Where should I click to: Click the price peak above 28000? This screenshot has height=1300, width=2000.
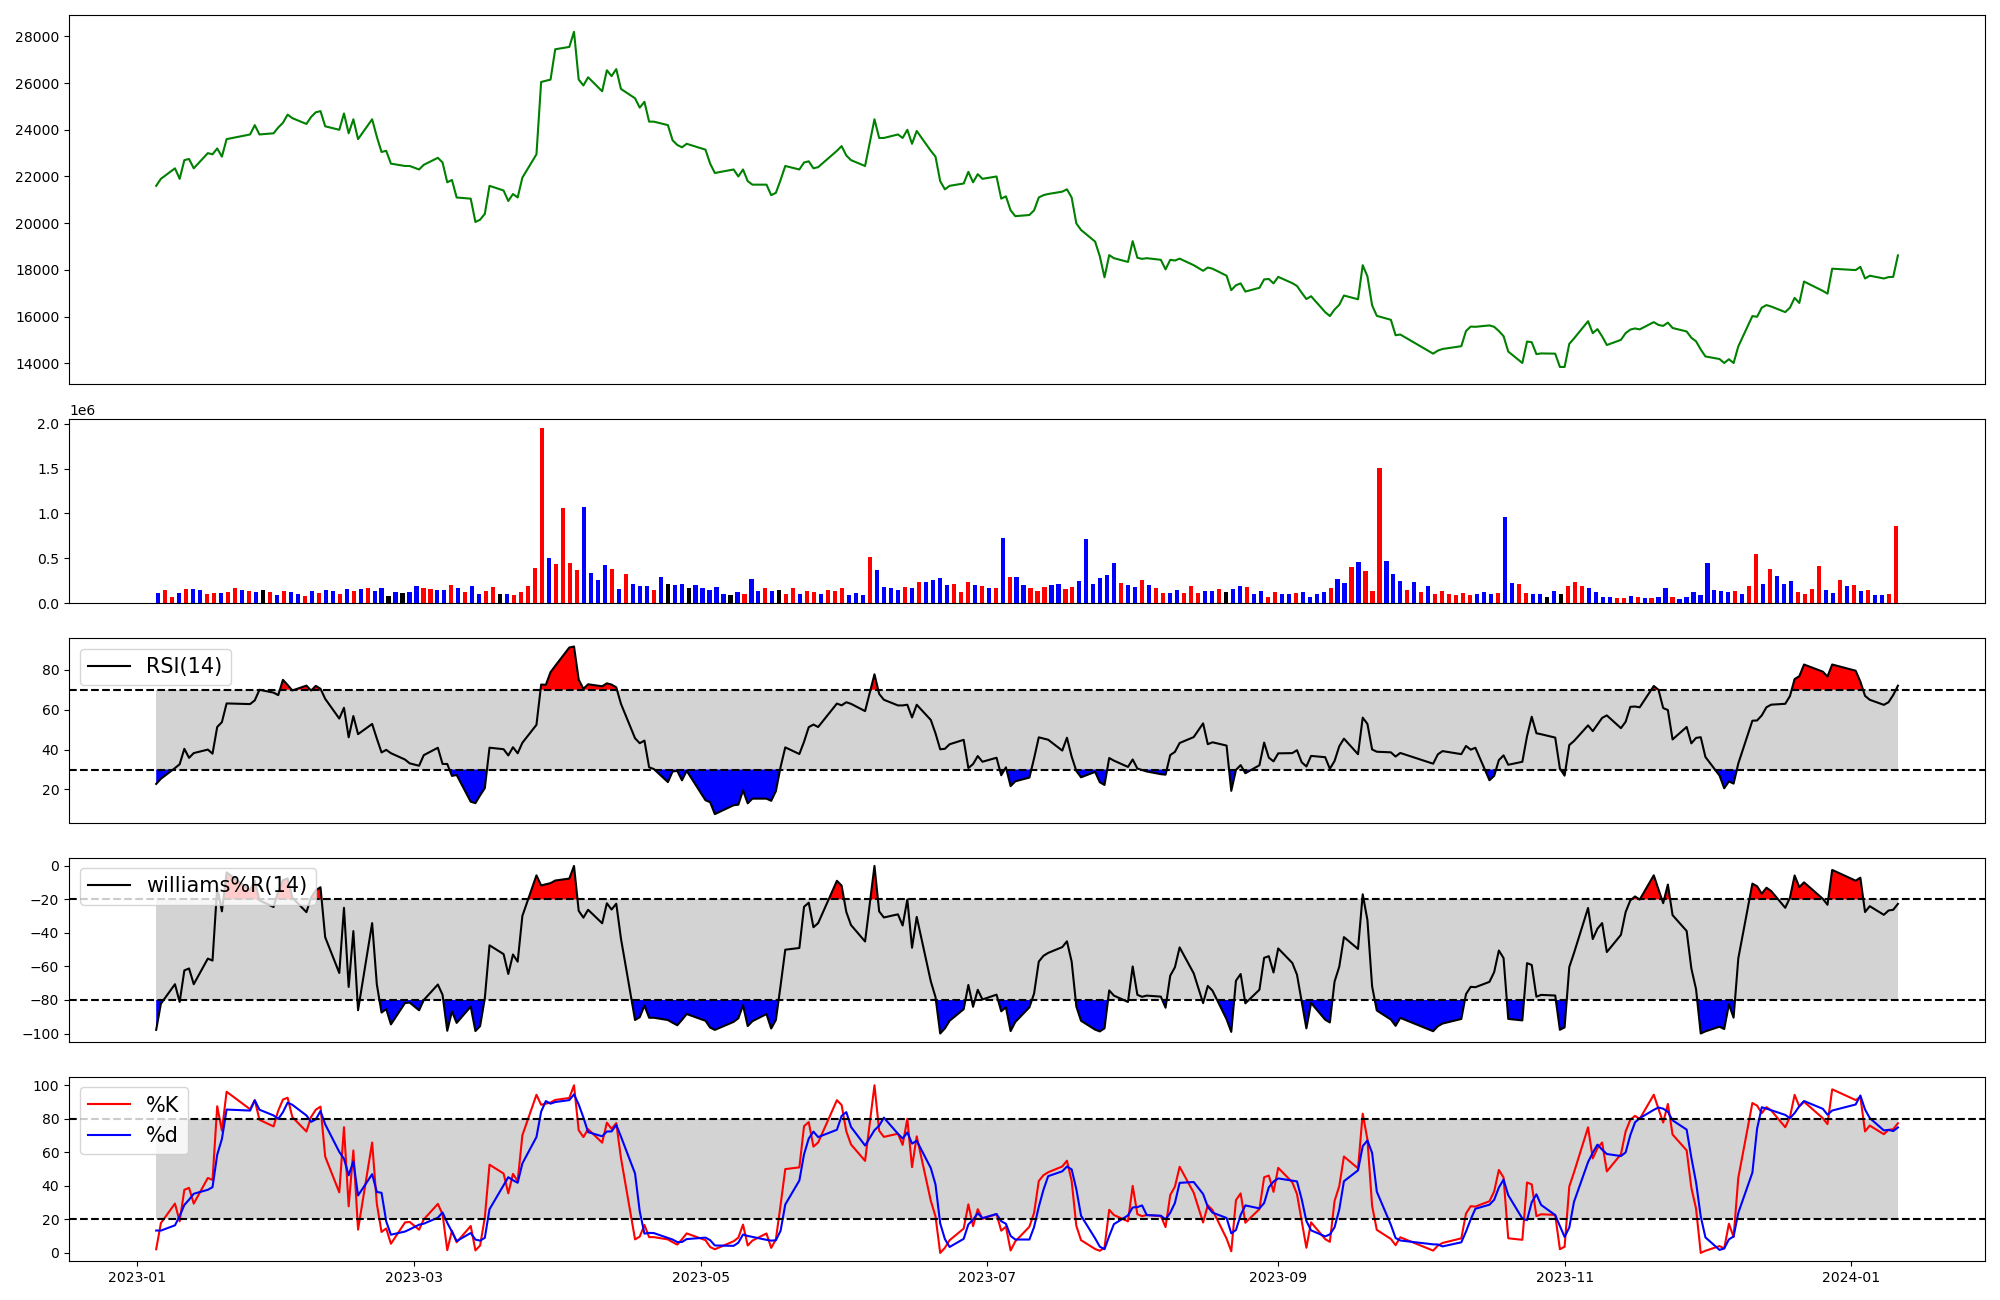[574, 32]
